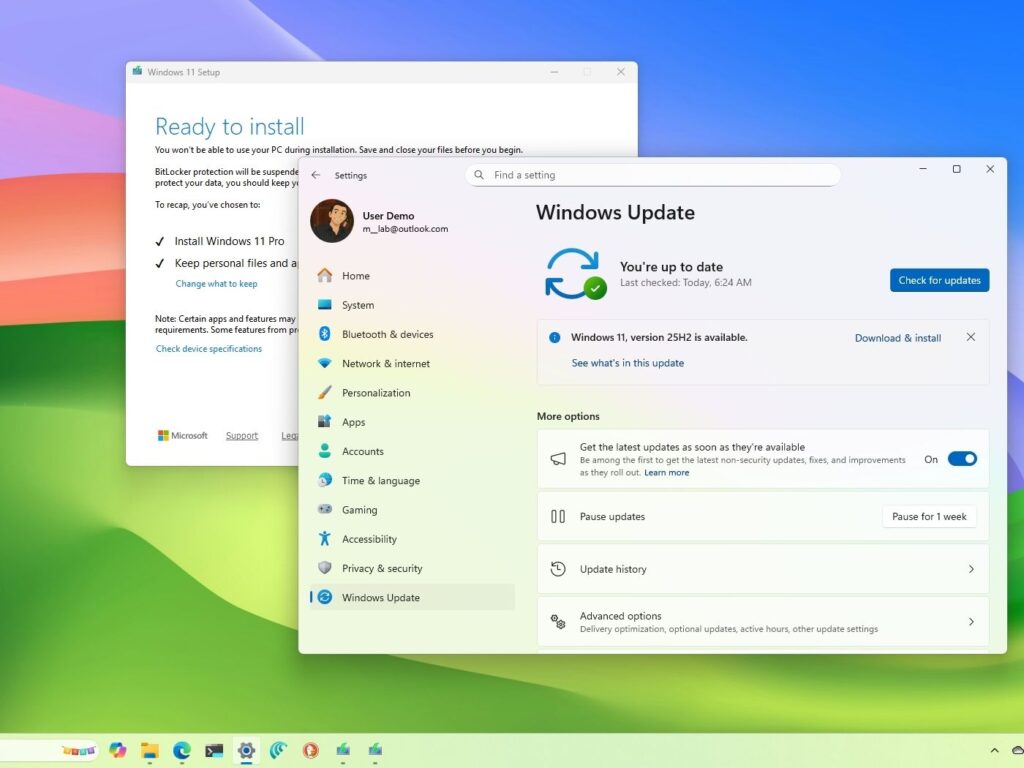Click the Find a setting search box
This screenshot has width=1024, height=768.
[654, 175]
